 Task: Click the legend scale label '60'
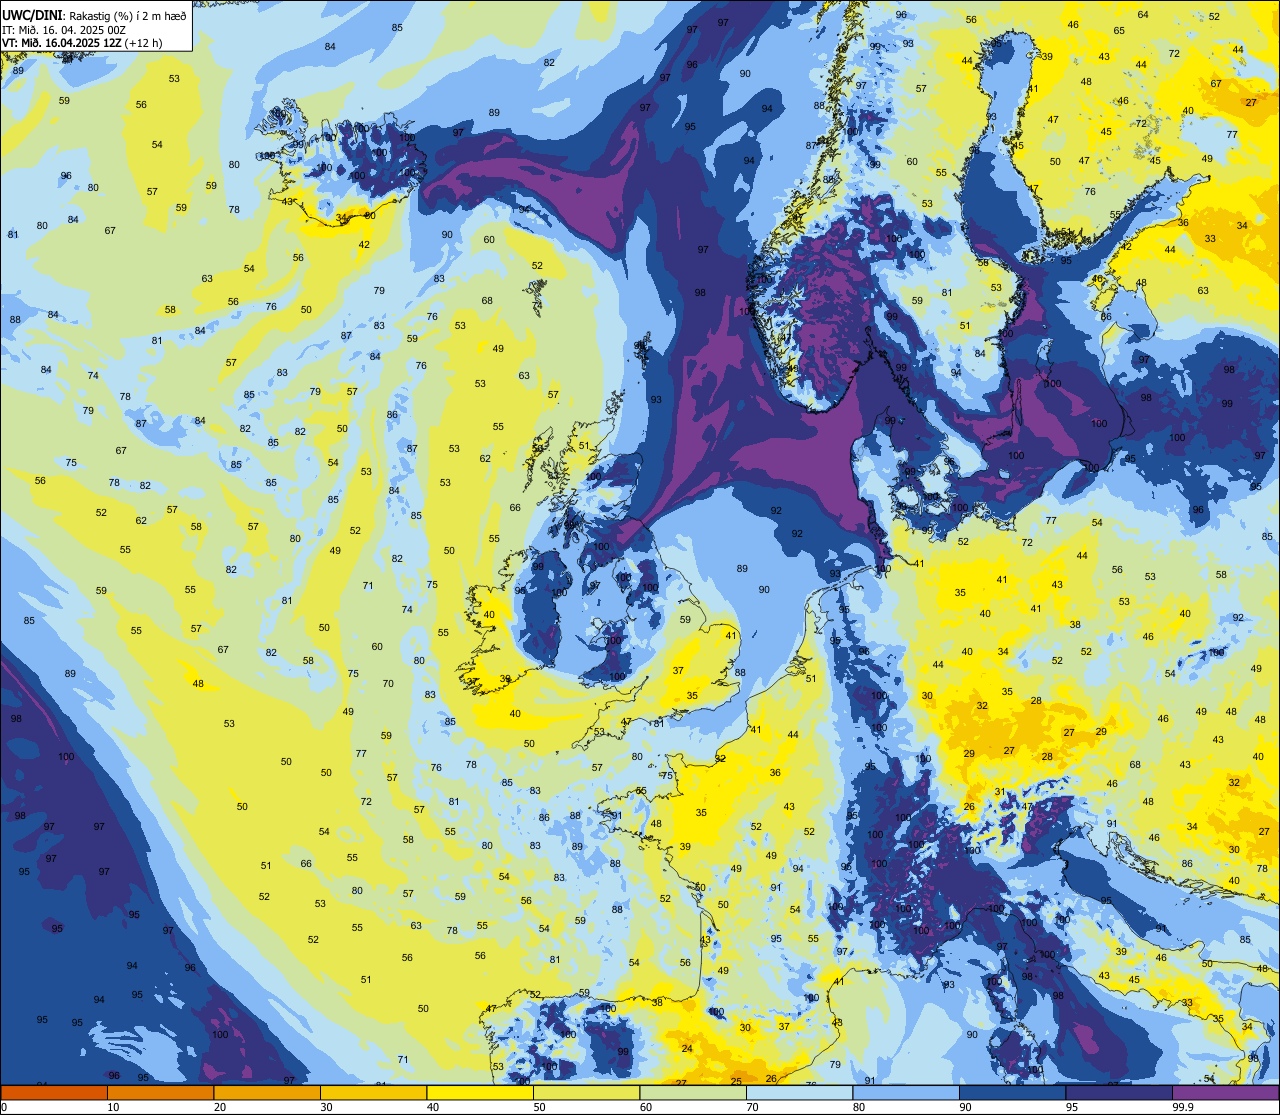[x=646, y=1107]
